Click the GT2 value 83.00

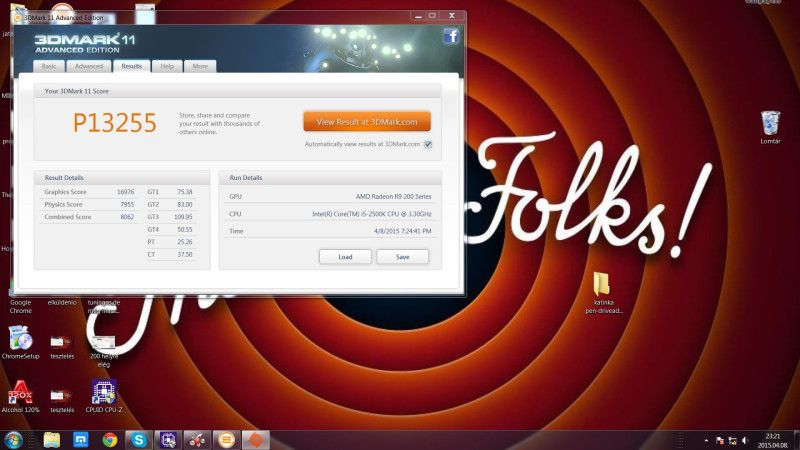coord(185,204)
